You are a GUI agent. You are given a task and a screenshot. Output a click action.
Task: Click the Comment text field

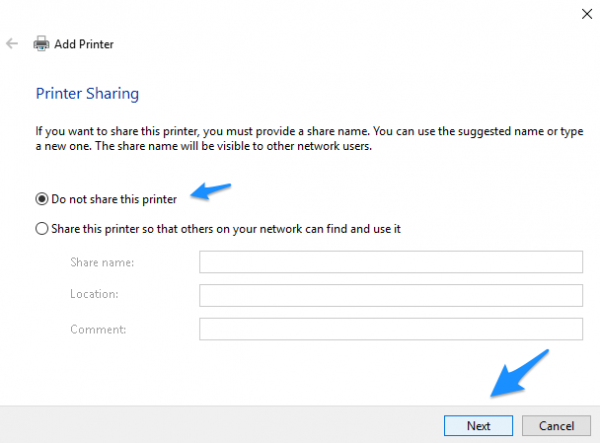coord(391,329)
